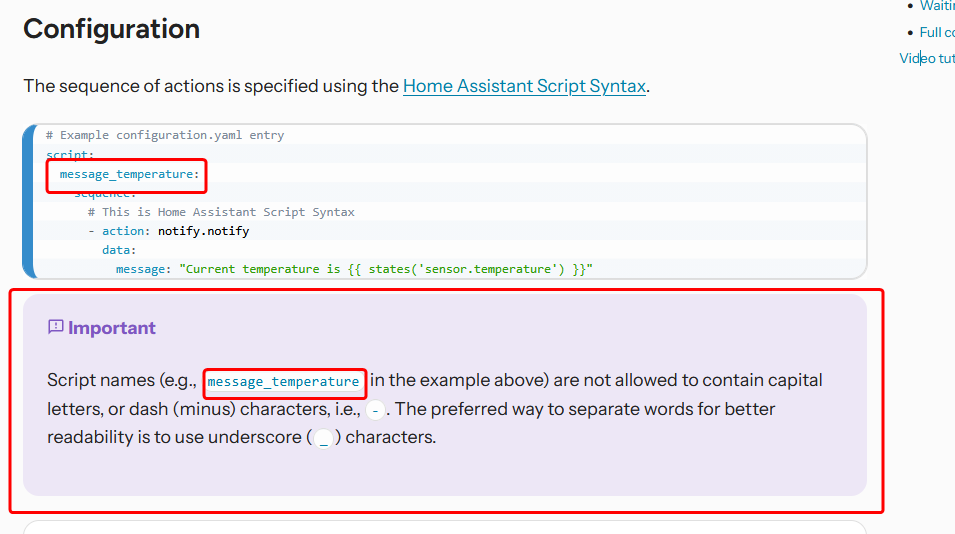Click the blue left border of code block
This screenshot has width=955, height=534.
tap(29, 201)
